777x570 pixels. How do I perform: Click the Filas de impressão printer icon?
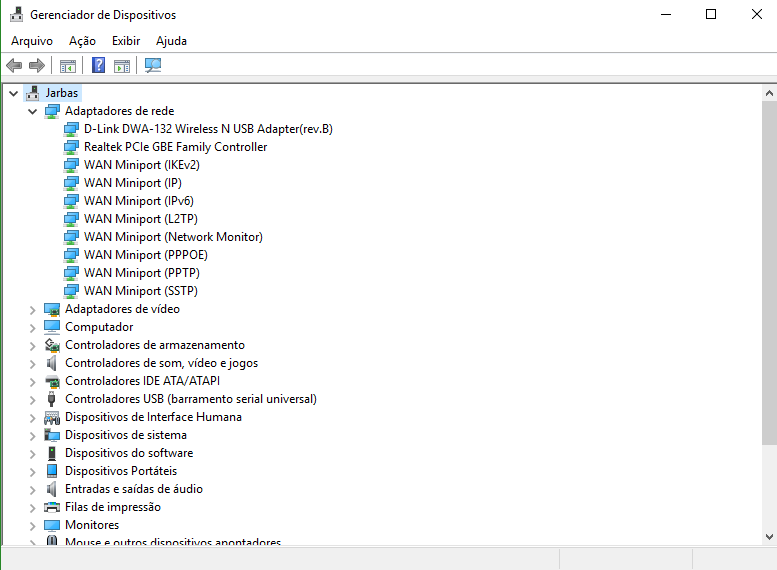[52, 507]
